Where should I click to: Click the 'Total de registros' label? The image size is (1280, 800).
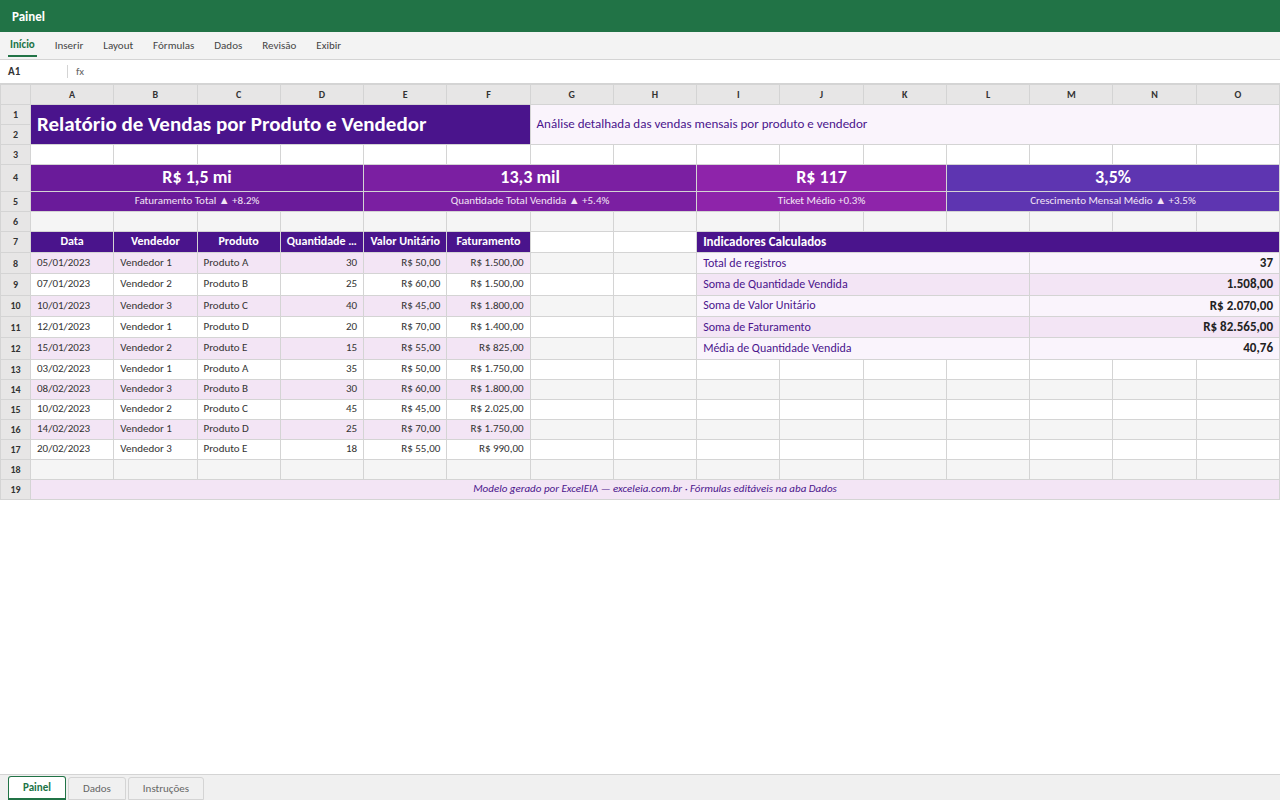pos(863,263)
